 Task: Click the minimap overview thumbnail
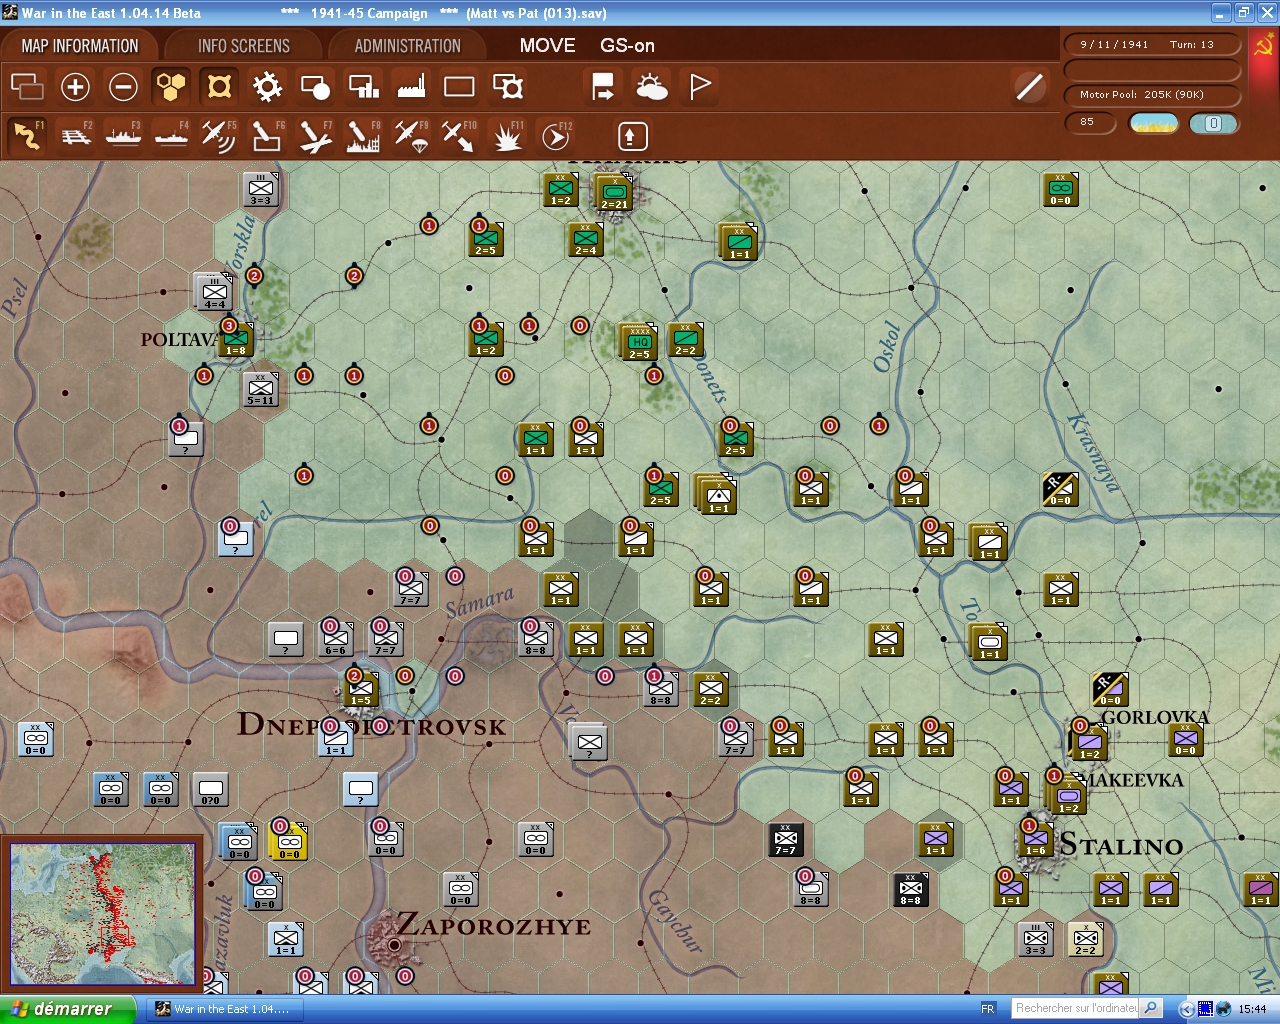[102, 914]
